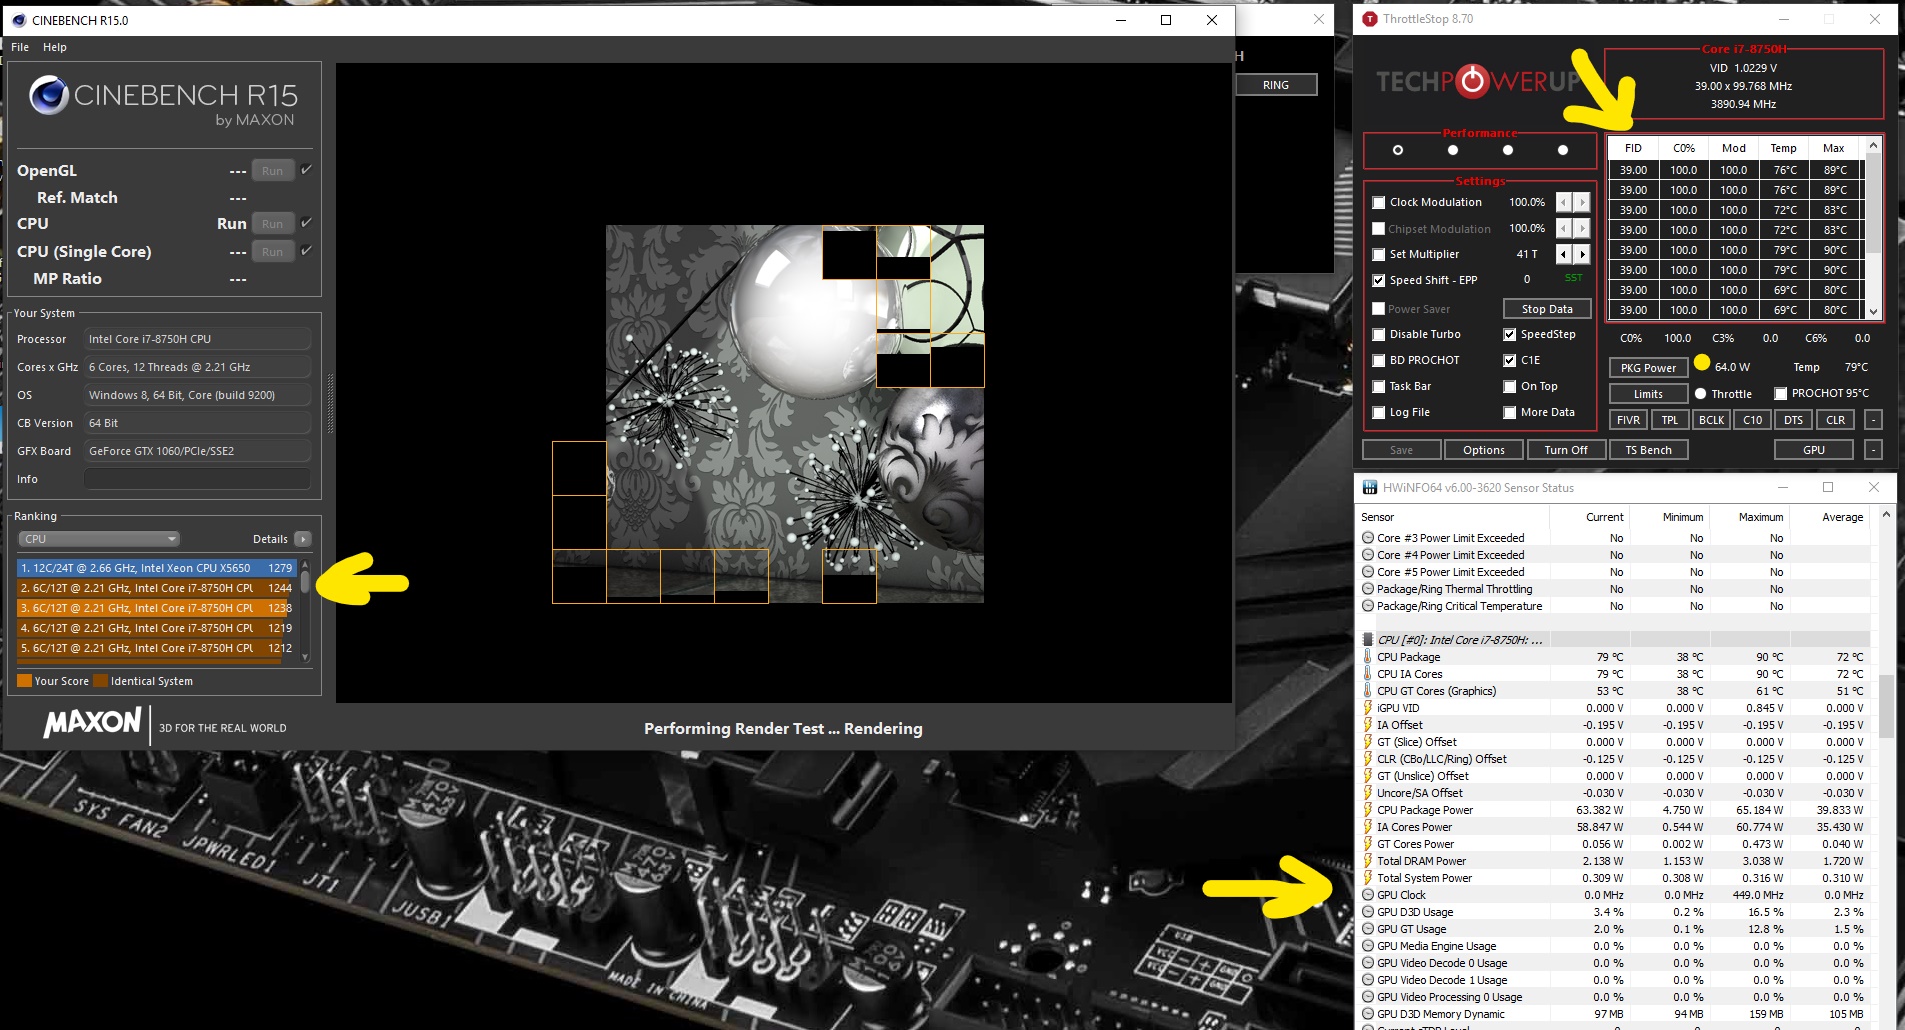1905x1030 pixels.
Task: Enable the Set Multiplier checkbox
Action: pos(1379,254)
